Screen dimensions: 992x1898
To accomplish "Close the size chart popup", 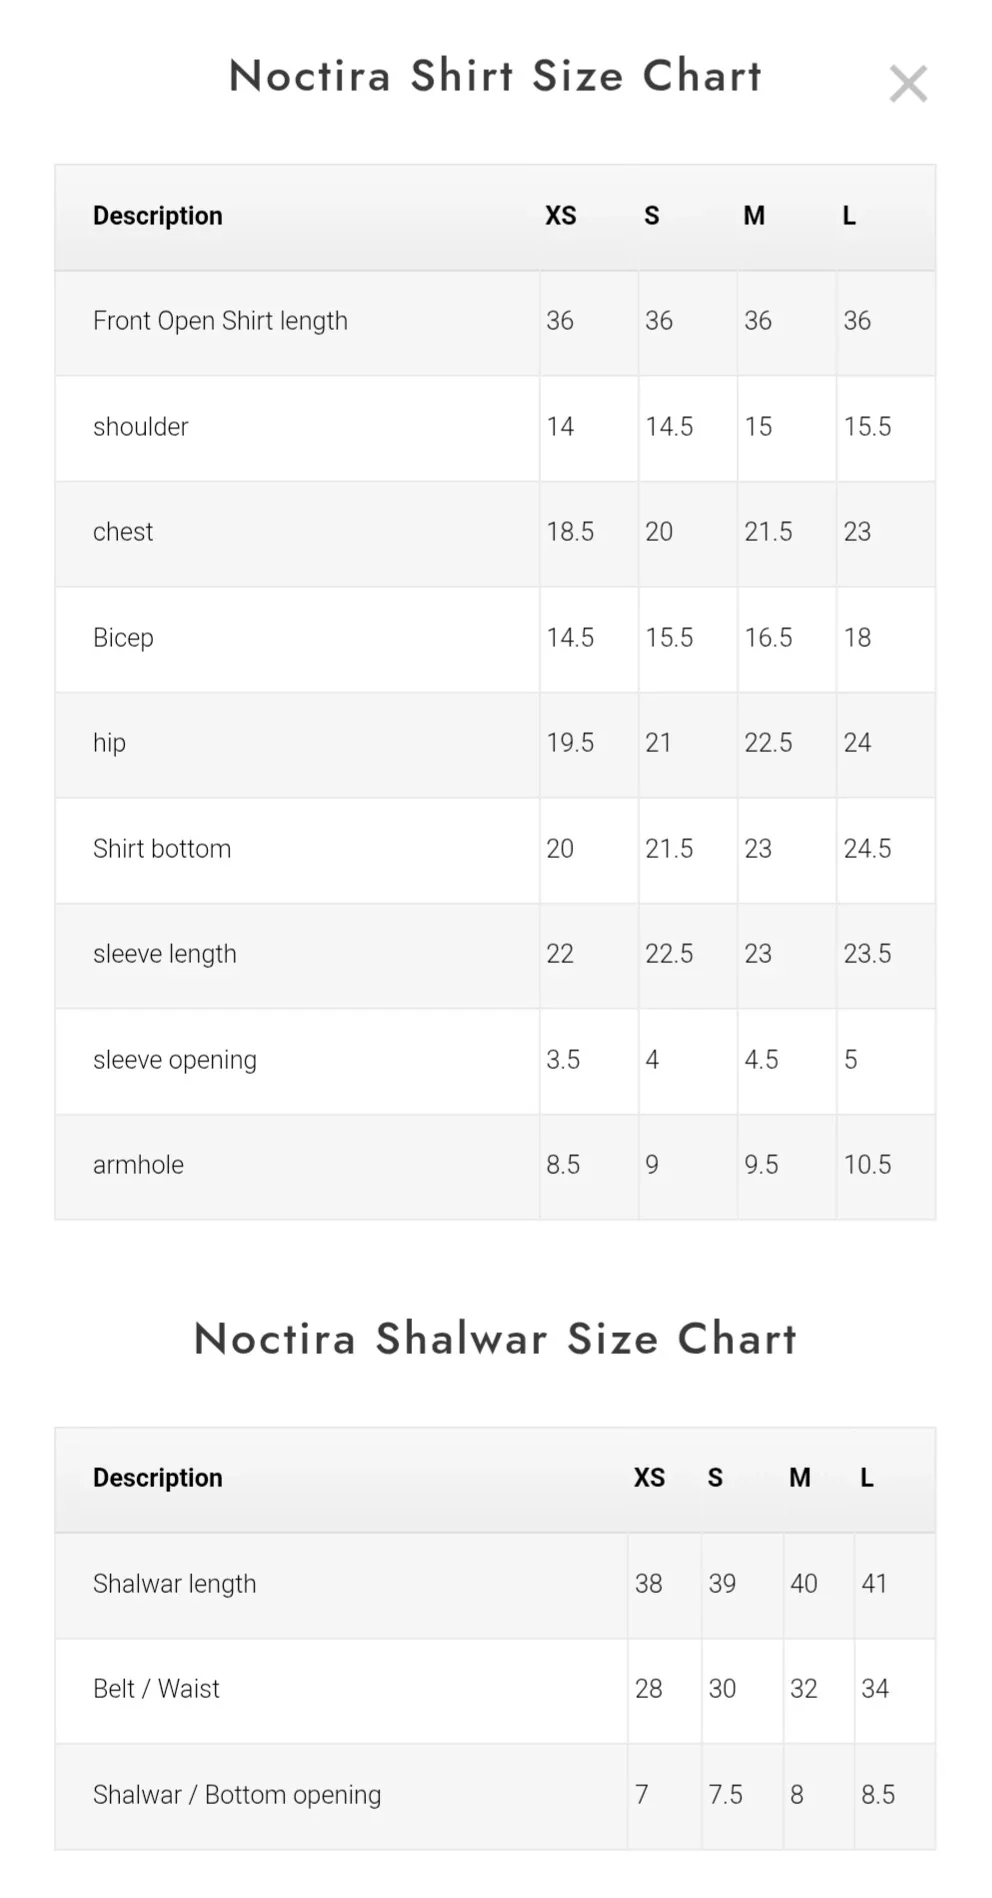I will tap(907, 84).
